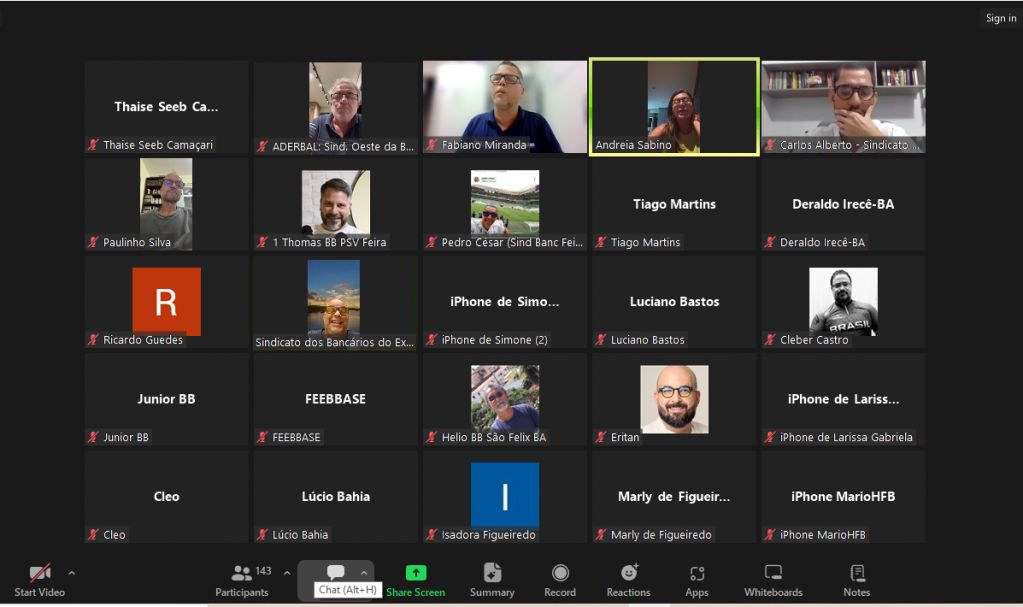The height and width of the screenshot is (607, 1023).
Task: Click muted mic icon beside Cleber Castro
Action: (770, 339)
